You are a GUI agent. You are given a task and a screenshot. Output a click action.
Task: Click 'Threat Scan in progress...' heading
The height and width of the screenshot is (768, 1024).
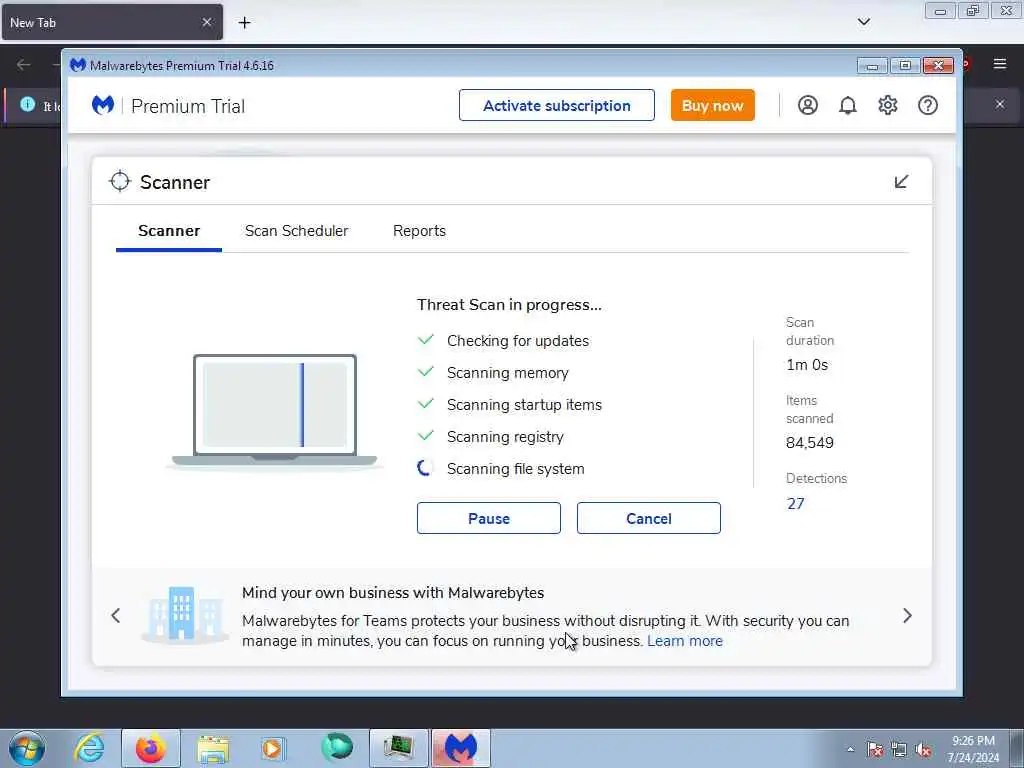[x=509, y=305]
